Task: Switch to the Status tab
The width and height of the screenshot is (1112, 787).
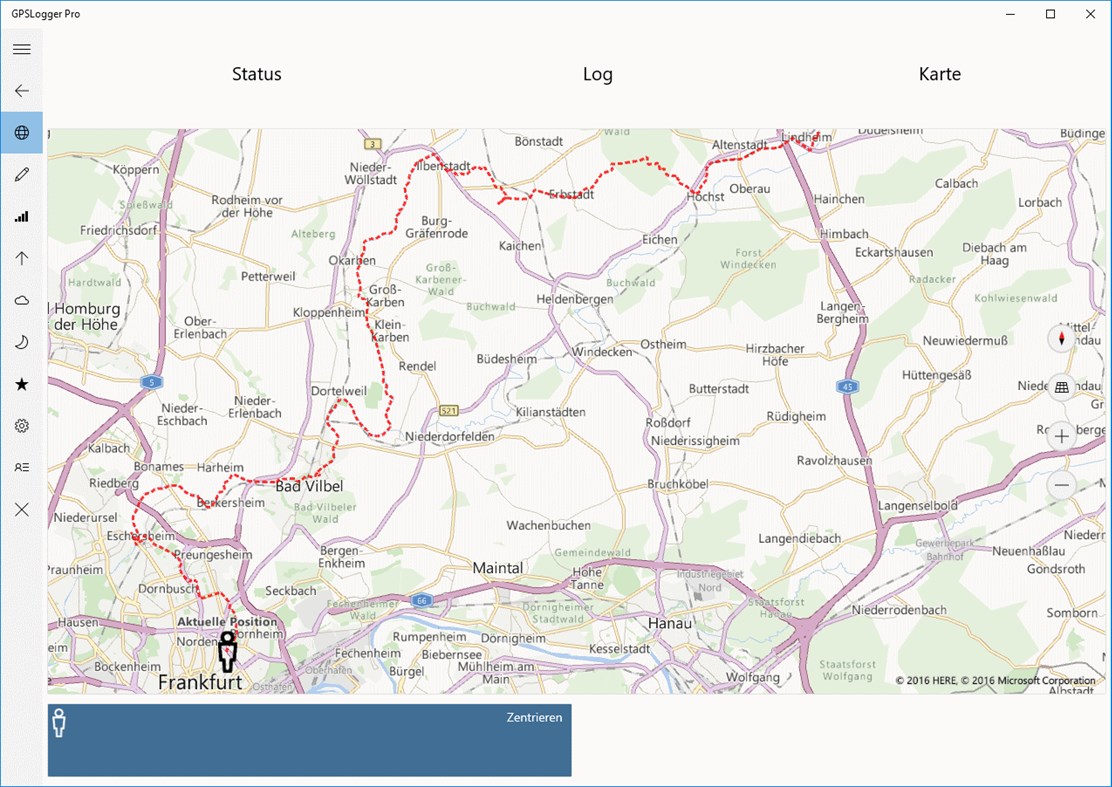Action: (x=256, y=74)
